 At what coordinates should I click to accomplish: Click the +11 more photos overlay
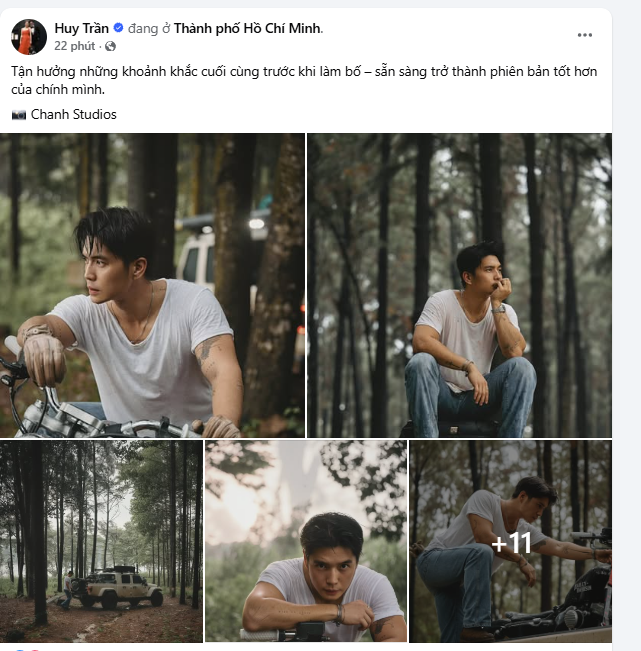(511, 544)
